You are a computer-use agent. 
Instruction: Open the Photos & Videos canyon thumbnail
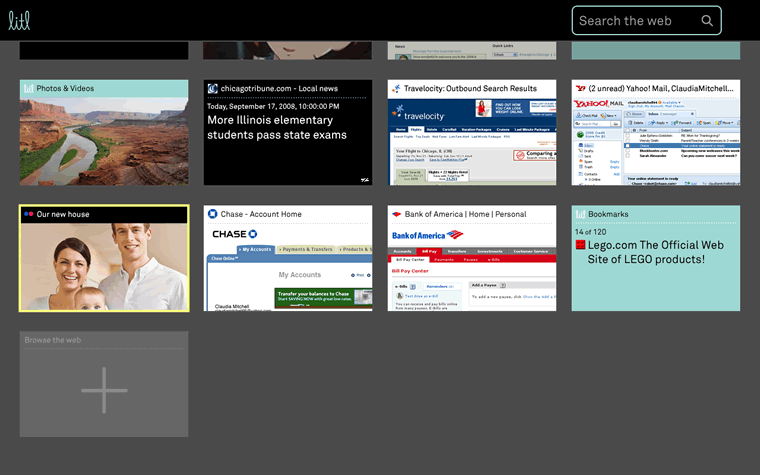pos(104,141)
